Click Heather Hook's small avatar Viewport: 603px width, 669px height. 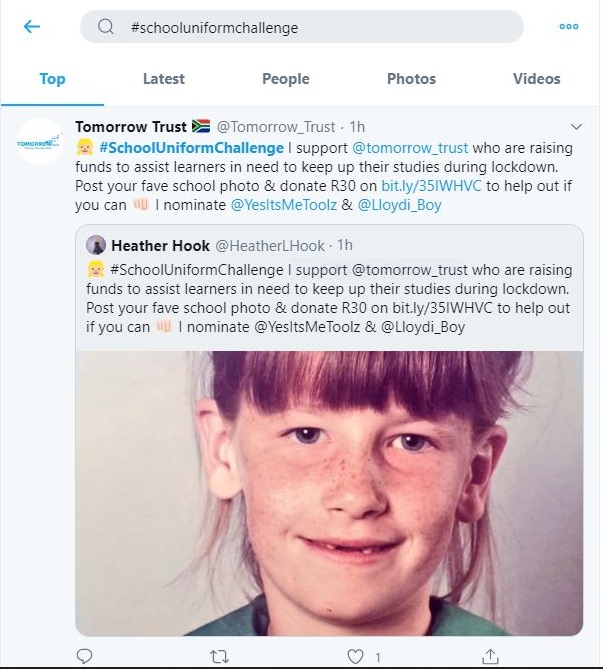[x=96, y=245]
